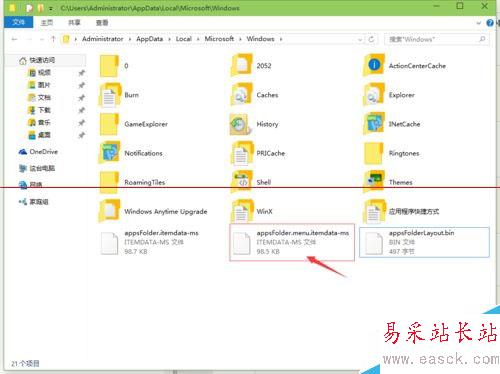Open the 2052 folder
500x374 pixels.
click(x=251, y=66)
